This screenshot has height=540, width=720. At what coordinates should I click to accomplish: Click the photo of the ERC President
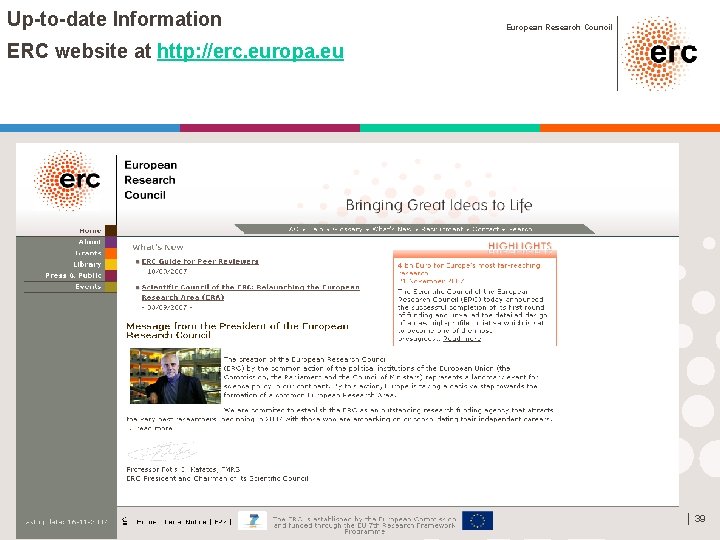175,376
